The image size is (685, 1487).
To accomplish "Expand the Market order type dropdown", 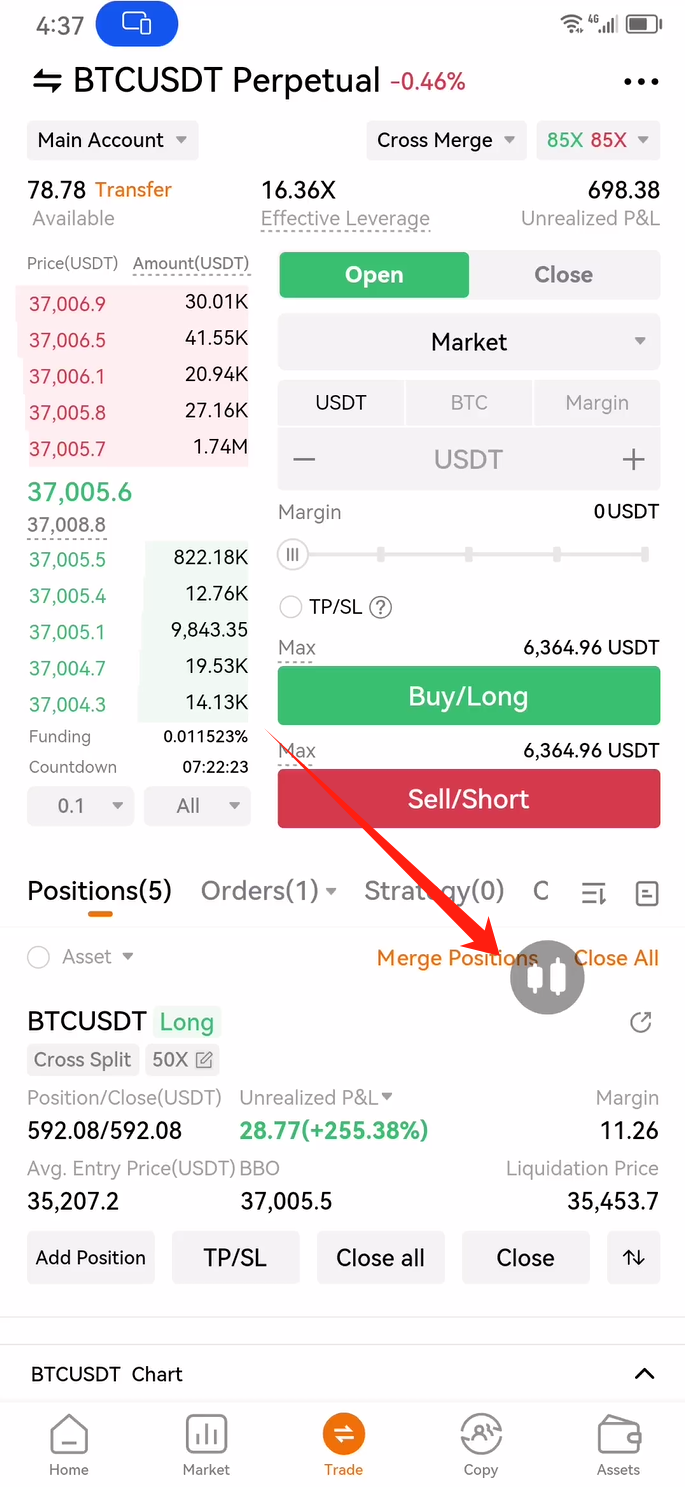I will (469, 342).
